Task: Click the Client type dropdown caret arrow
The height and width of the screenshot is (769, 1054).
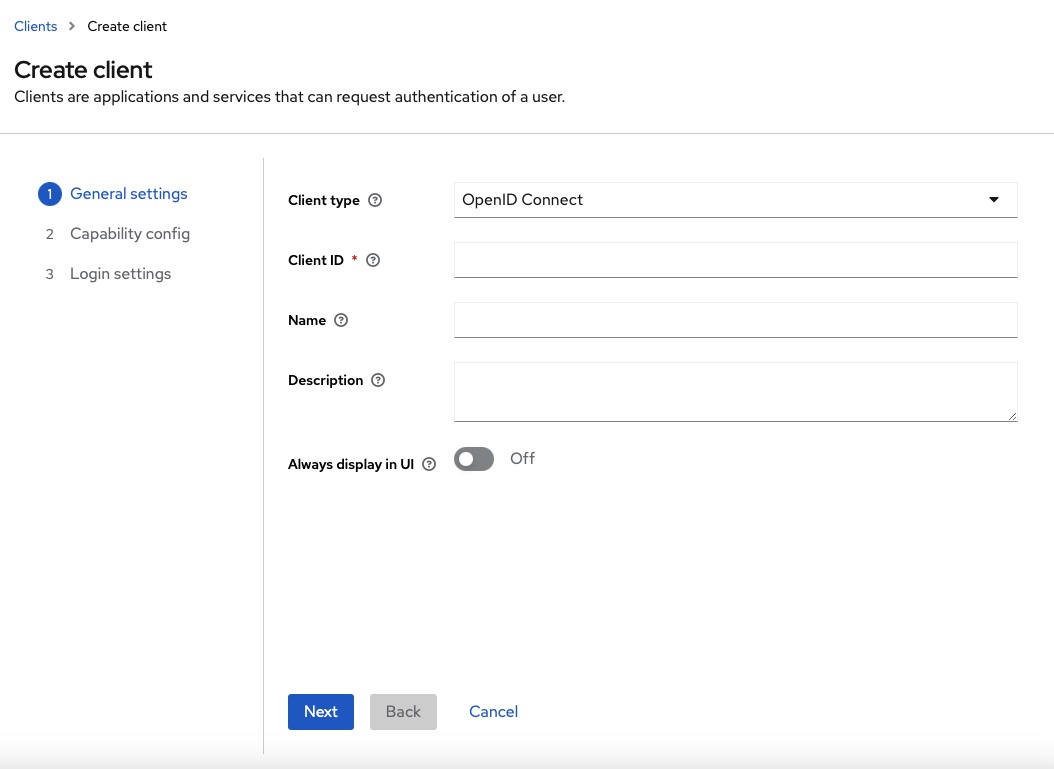Action: [x=994, y=199]
